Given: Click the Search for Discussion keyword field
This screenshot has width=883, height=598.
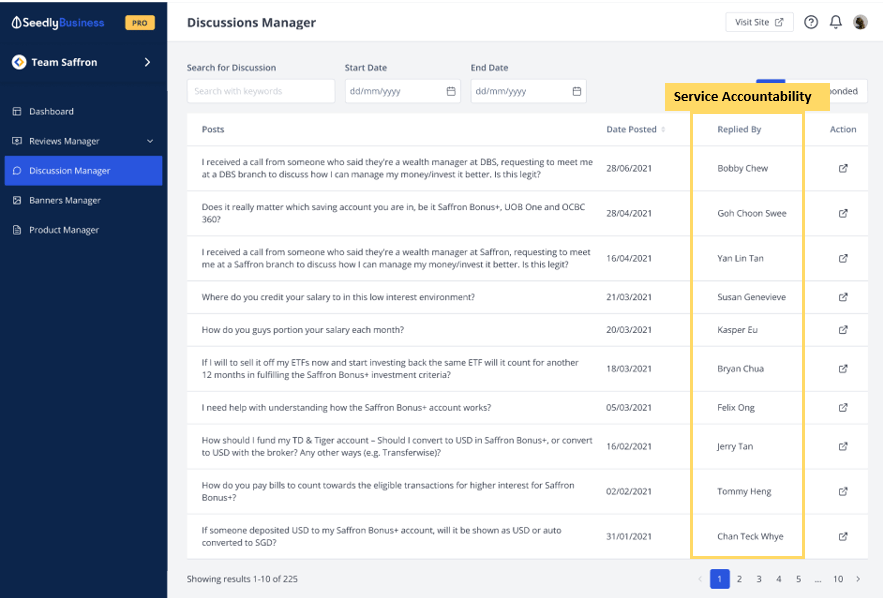Looking at the screenshot, I should tap(261, 91).
